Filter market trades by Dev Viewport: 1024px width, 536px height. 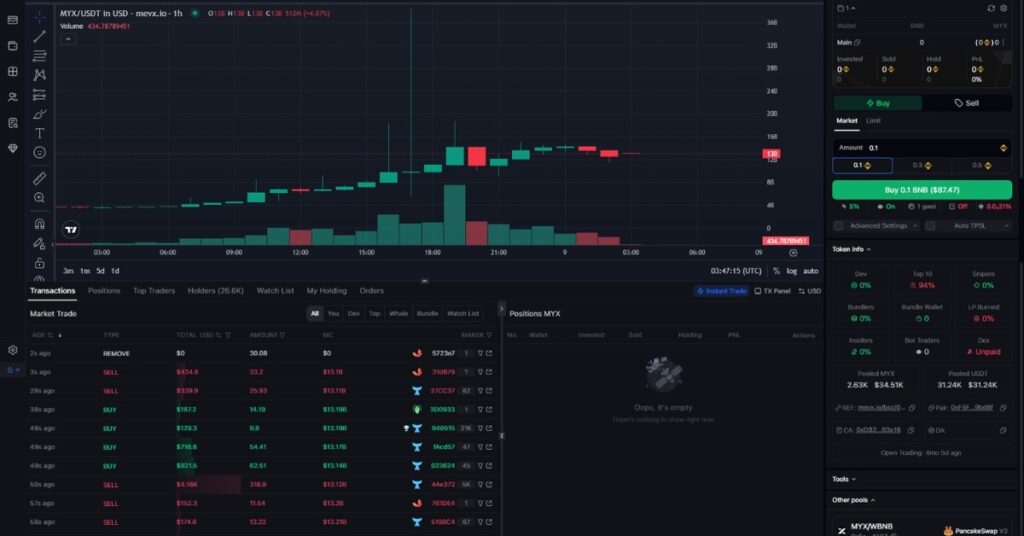[353, 314]
